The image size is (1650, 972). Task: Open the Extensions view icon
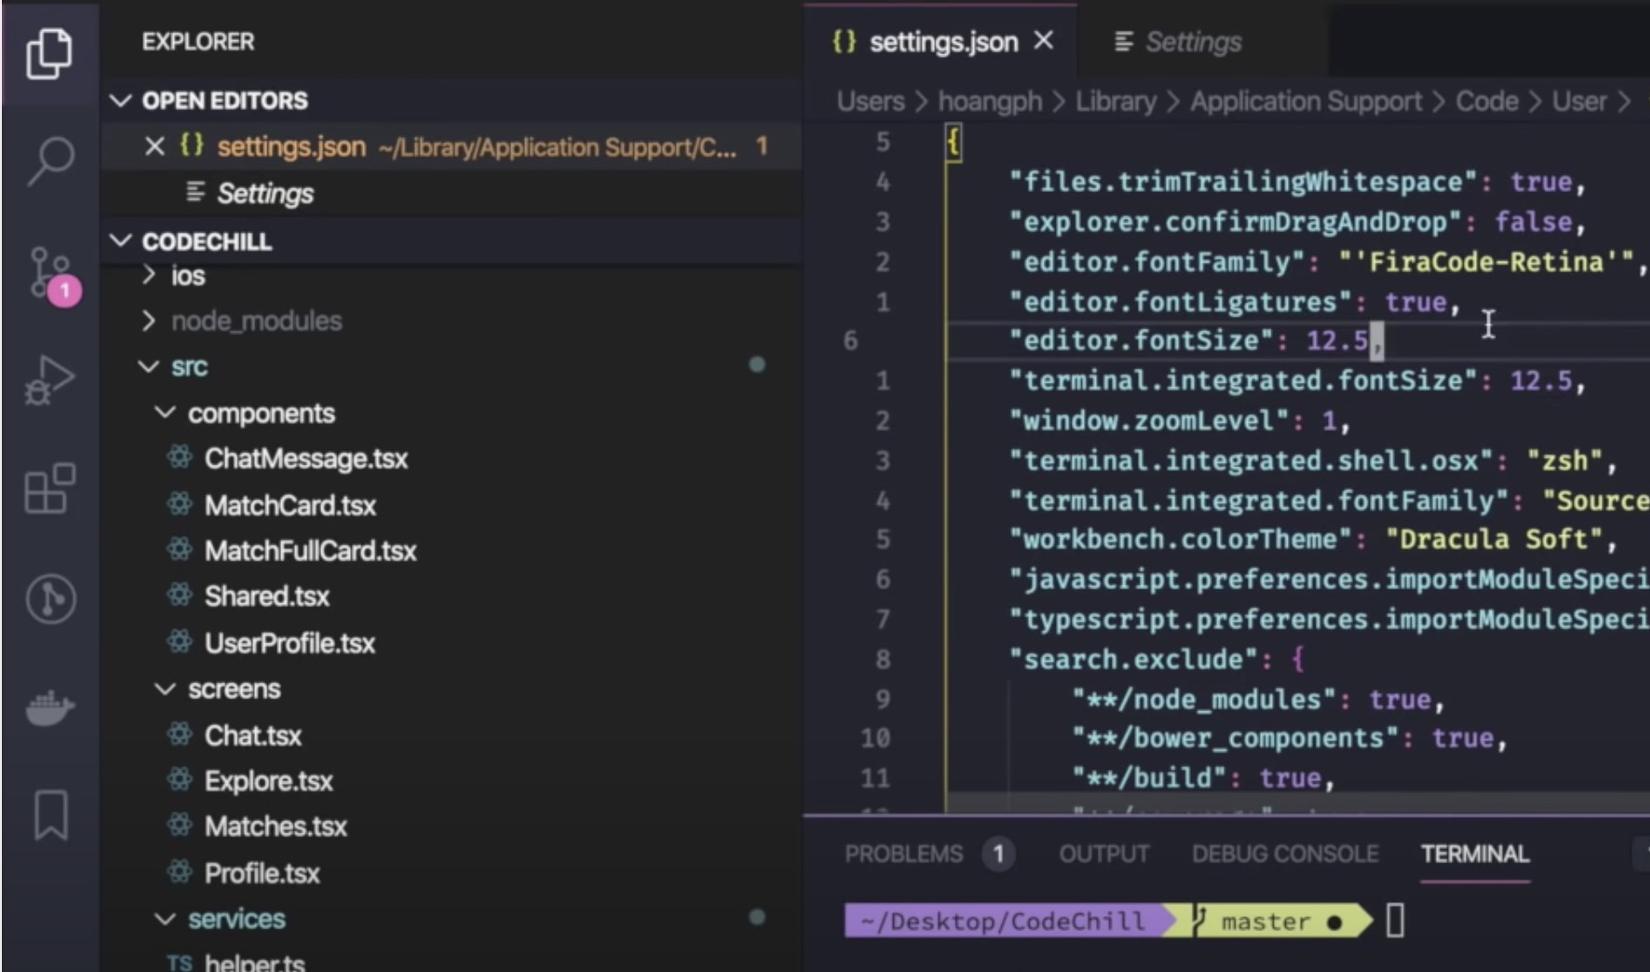point(49,489)
